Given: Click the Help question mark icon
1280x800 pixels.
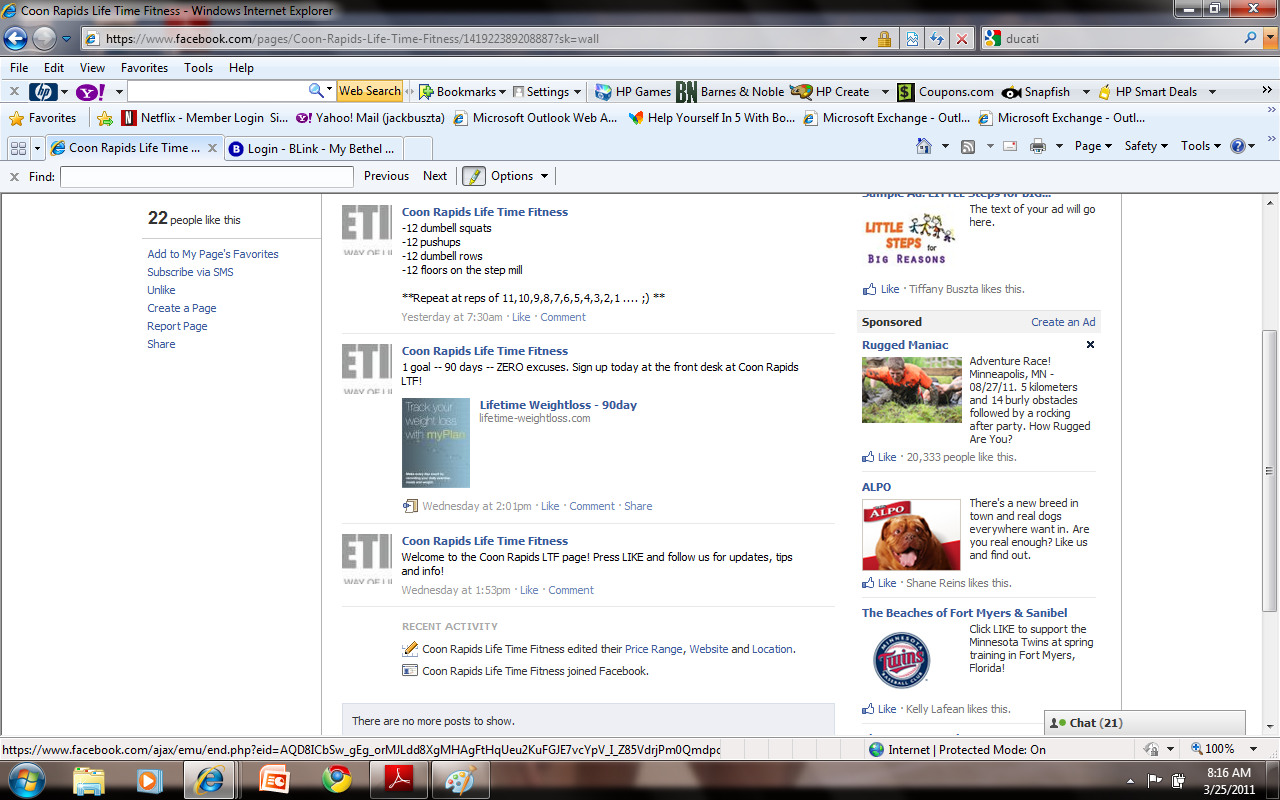Looking at the screenshot, I should pos(1238,146).
